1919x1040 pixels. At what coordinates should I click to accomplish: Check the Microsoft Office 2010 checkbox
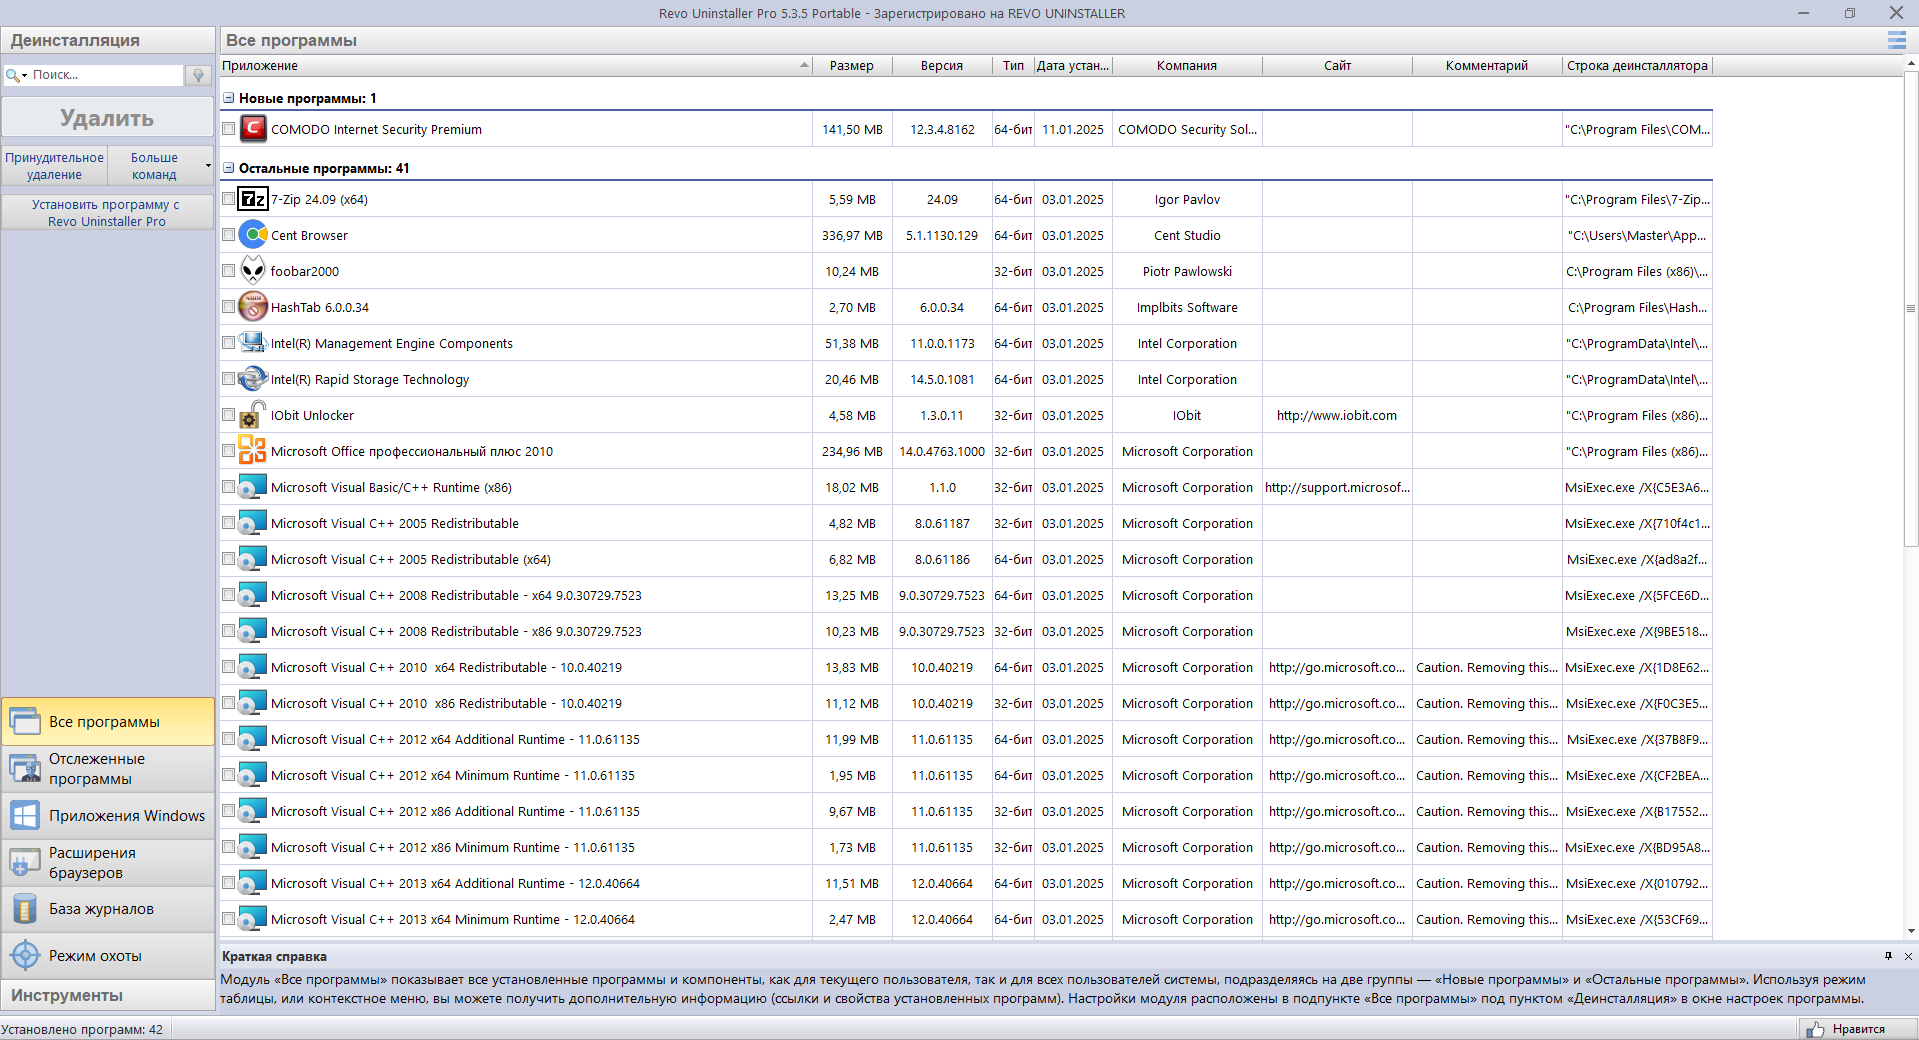point(228,451)
